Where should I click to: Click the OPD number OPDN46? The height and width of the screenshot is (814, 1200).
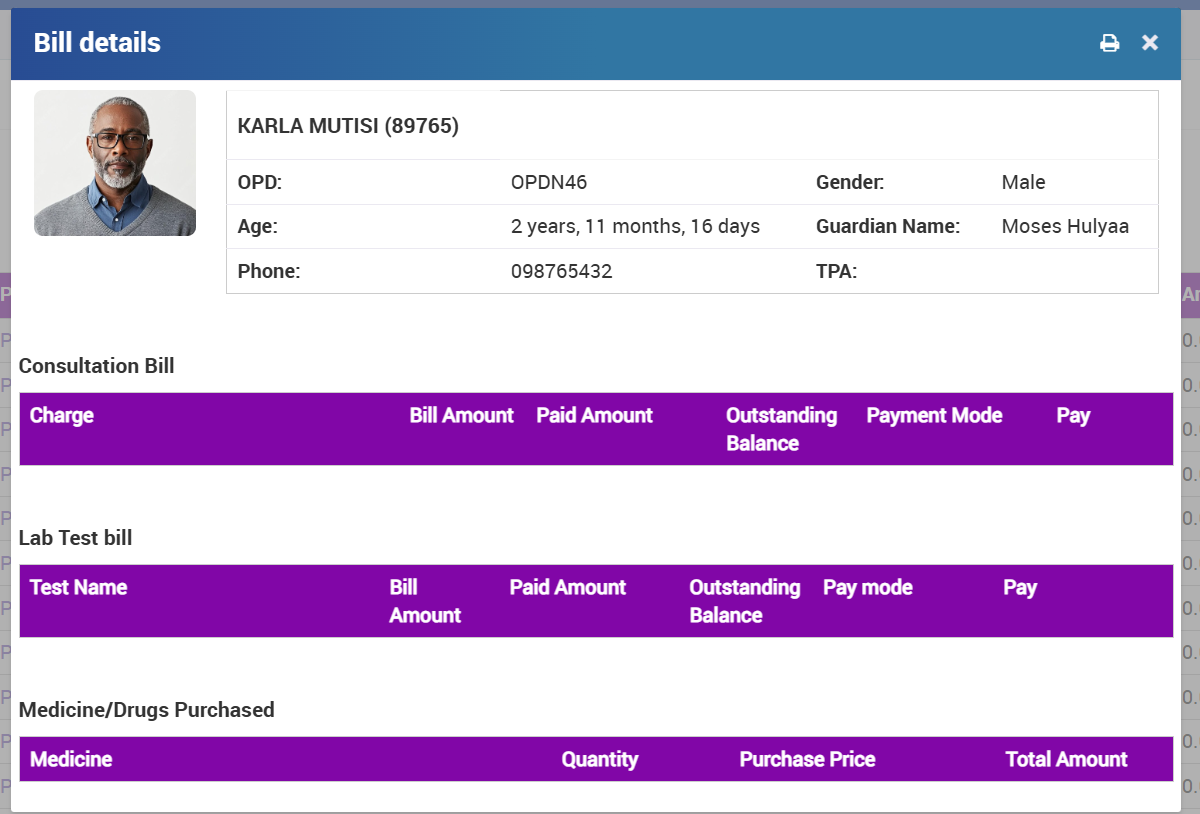pos(549,182)
